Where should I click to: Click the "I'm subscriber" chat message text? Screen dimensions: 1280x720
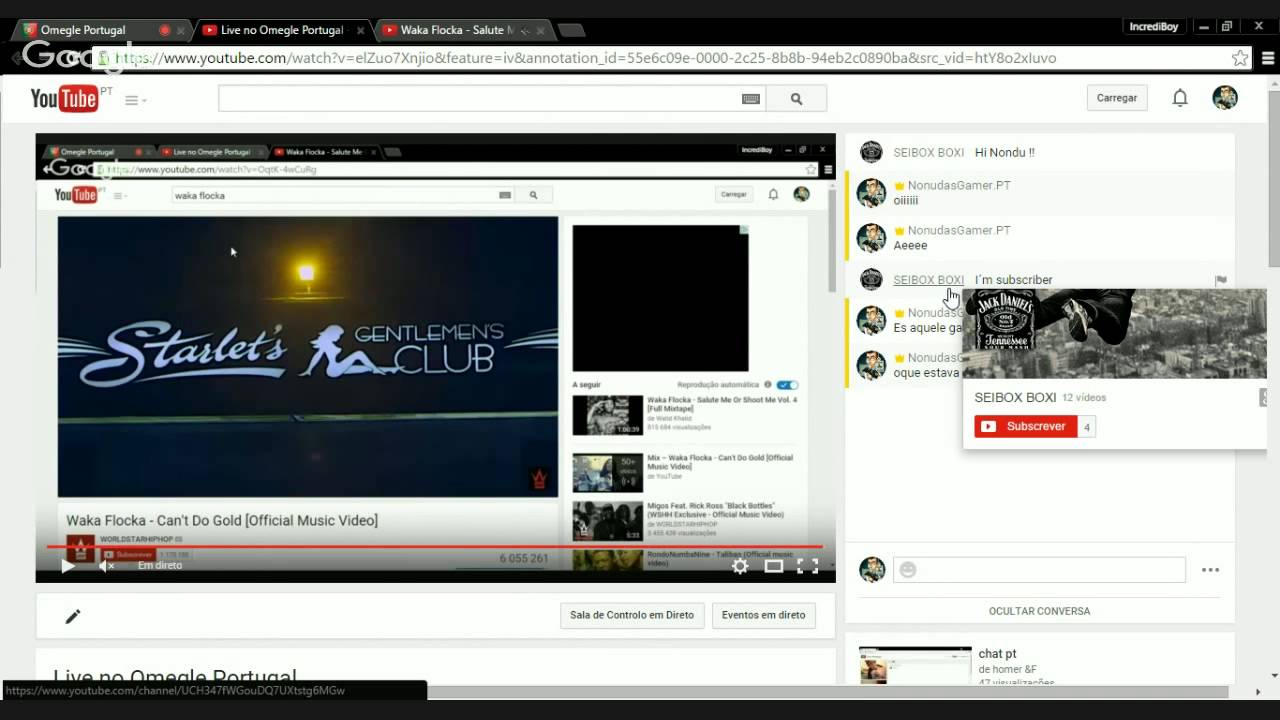[1014, 280]
